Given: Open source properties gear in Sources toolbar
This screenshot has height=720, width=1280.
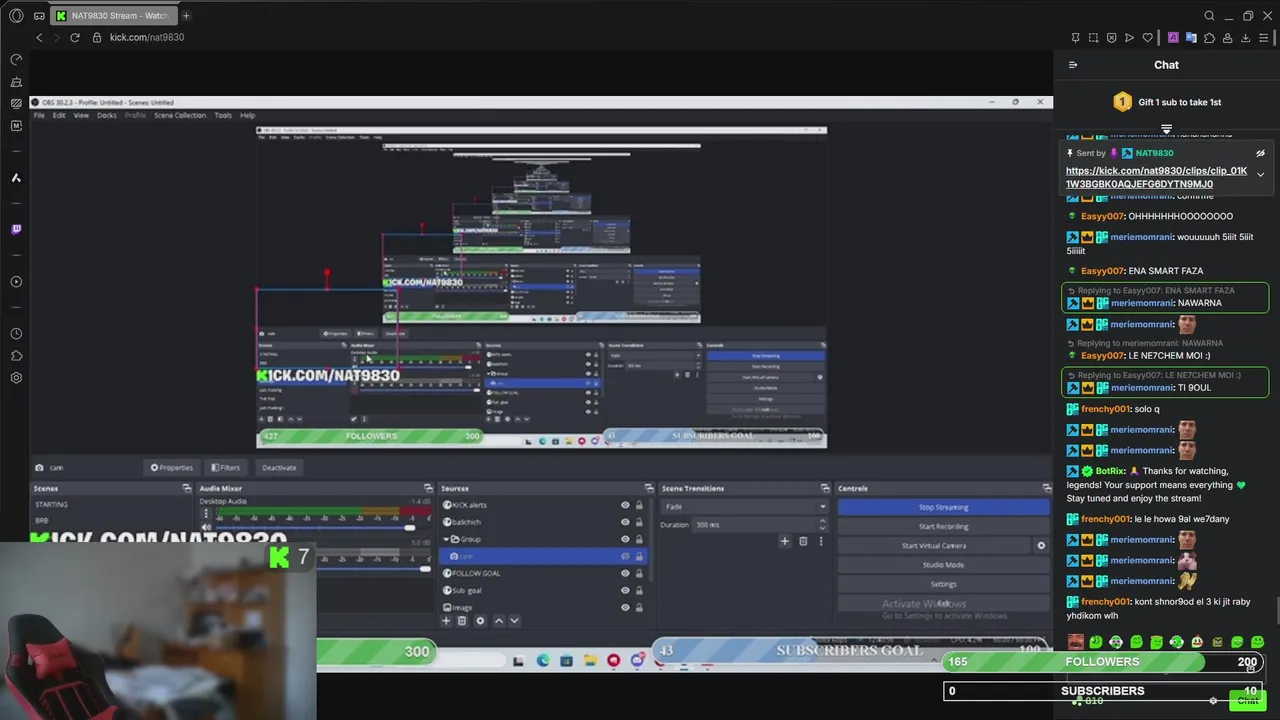Looking at the screenshot, I should [x=480, y=621].
